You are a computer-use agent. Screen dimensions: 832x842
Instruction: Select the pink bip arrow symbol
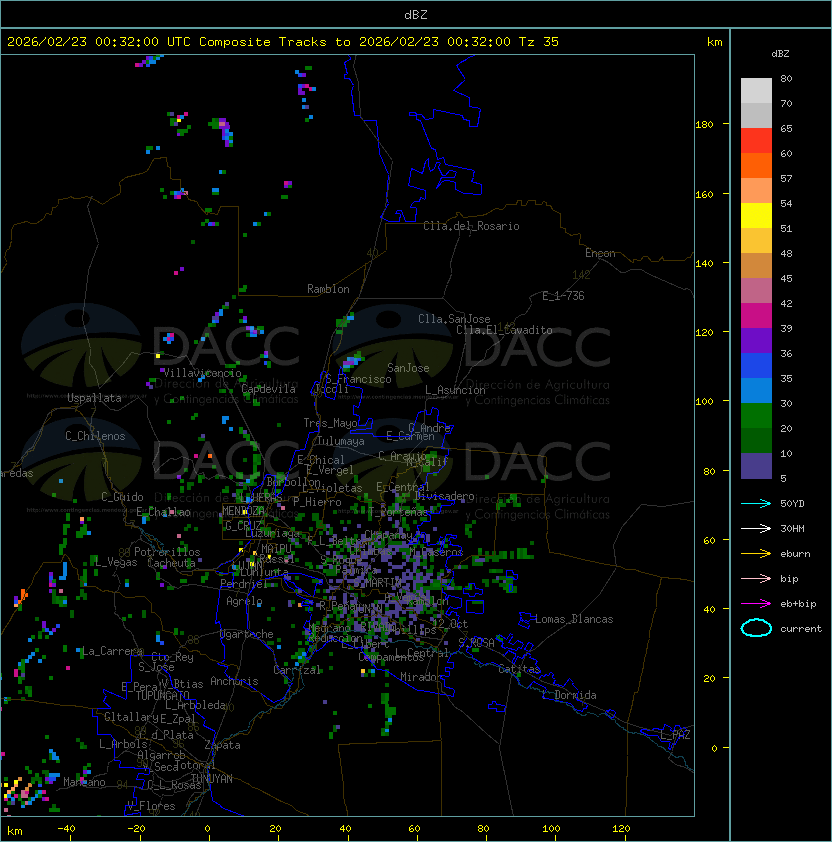[756, 578]
